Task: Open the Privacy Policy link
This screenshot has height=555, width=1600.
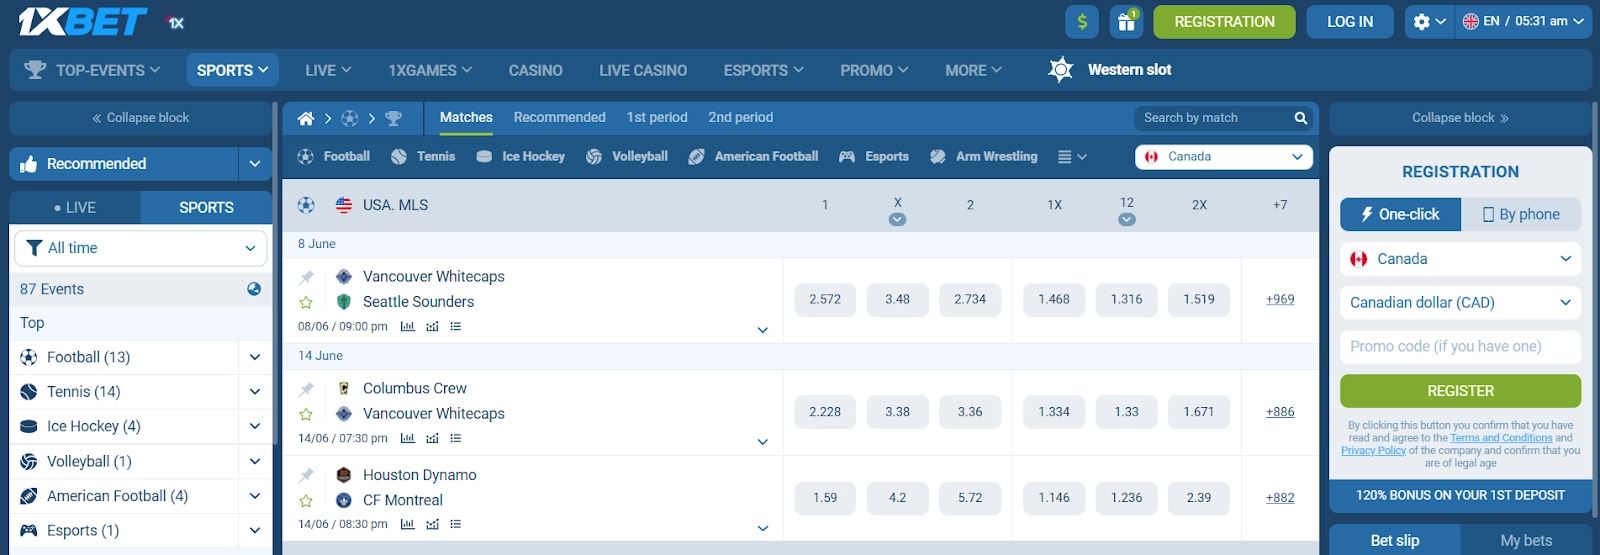Action: (x=1373, y=451)
